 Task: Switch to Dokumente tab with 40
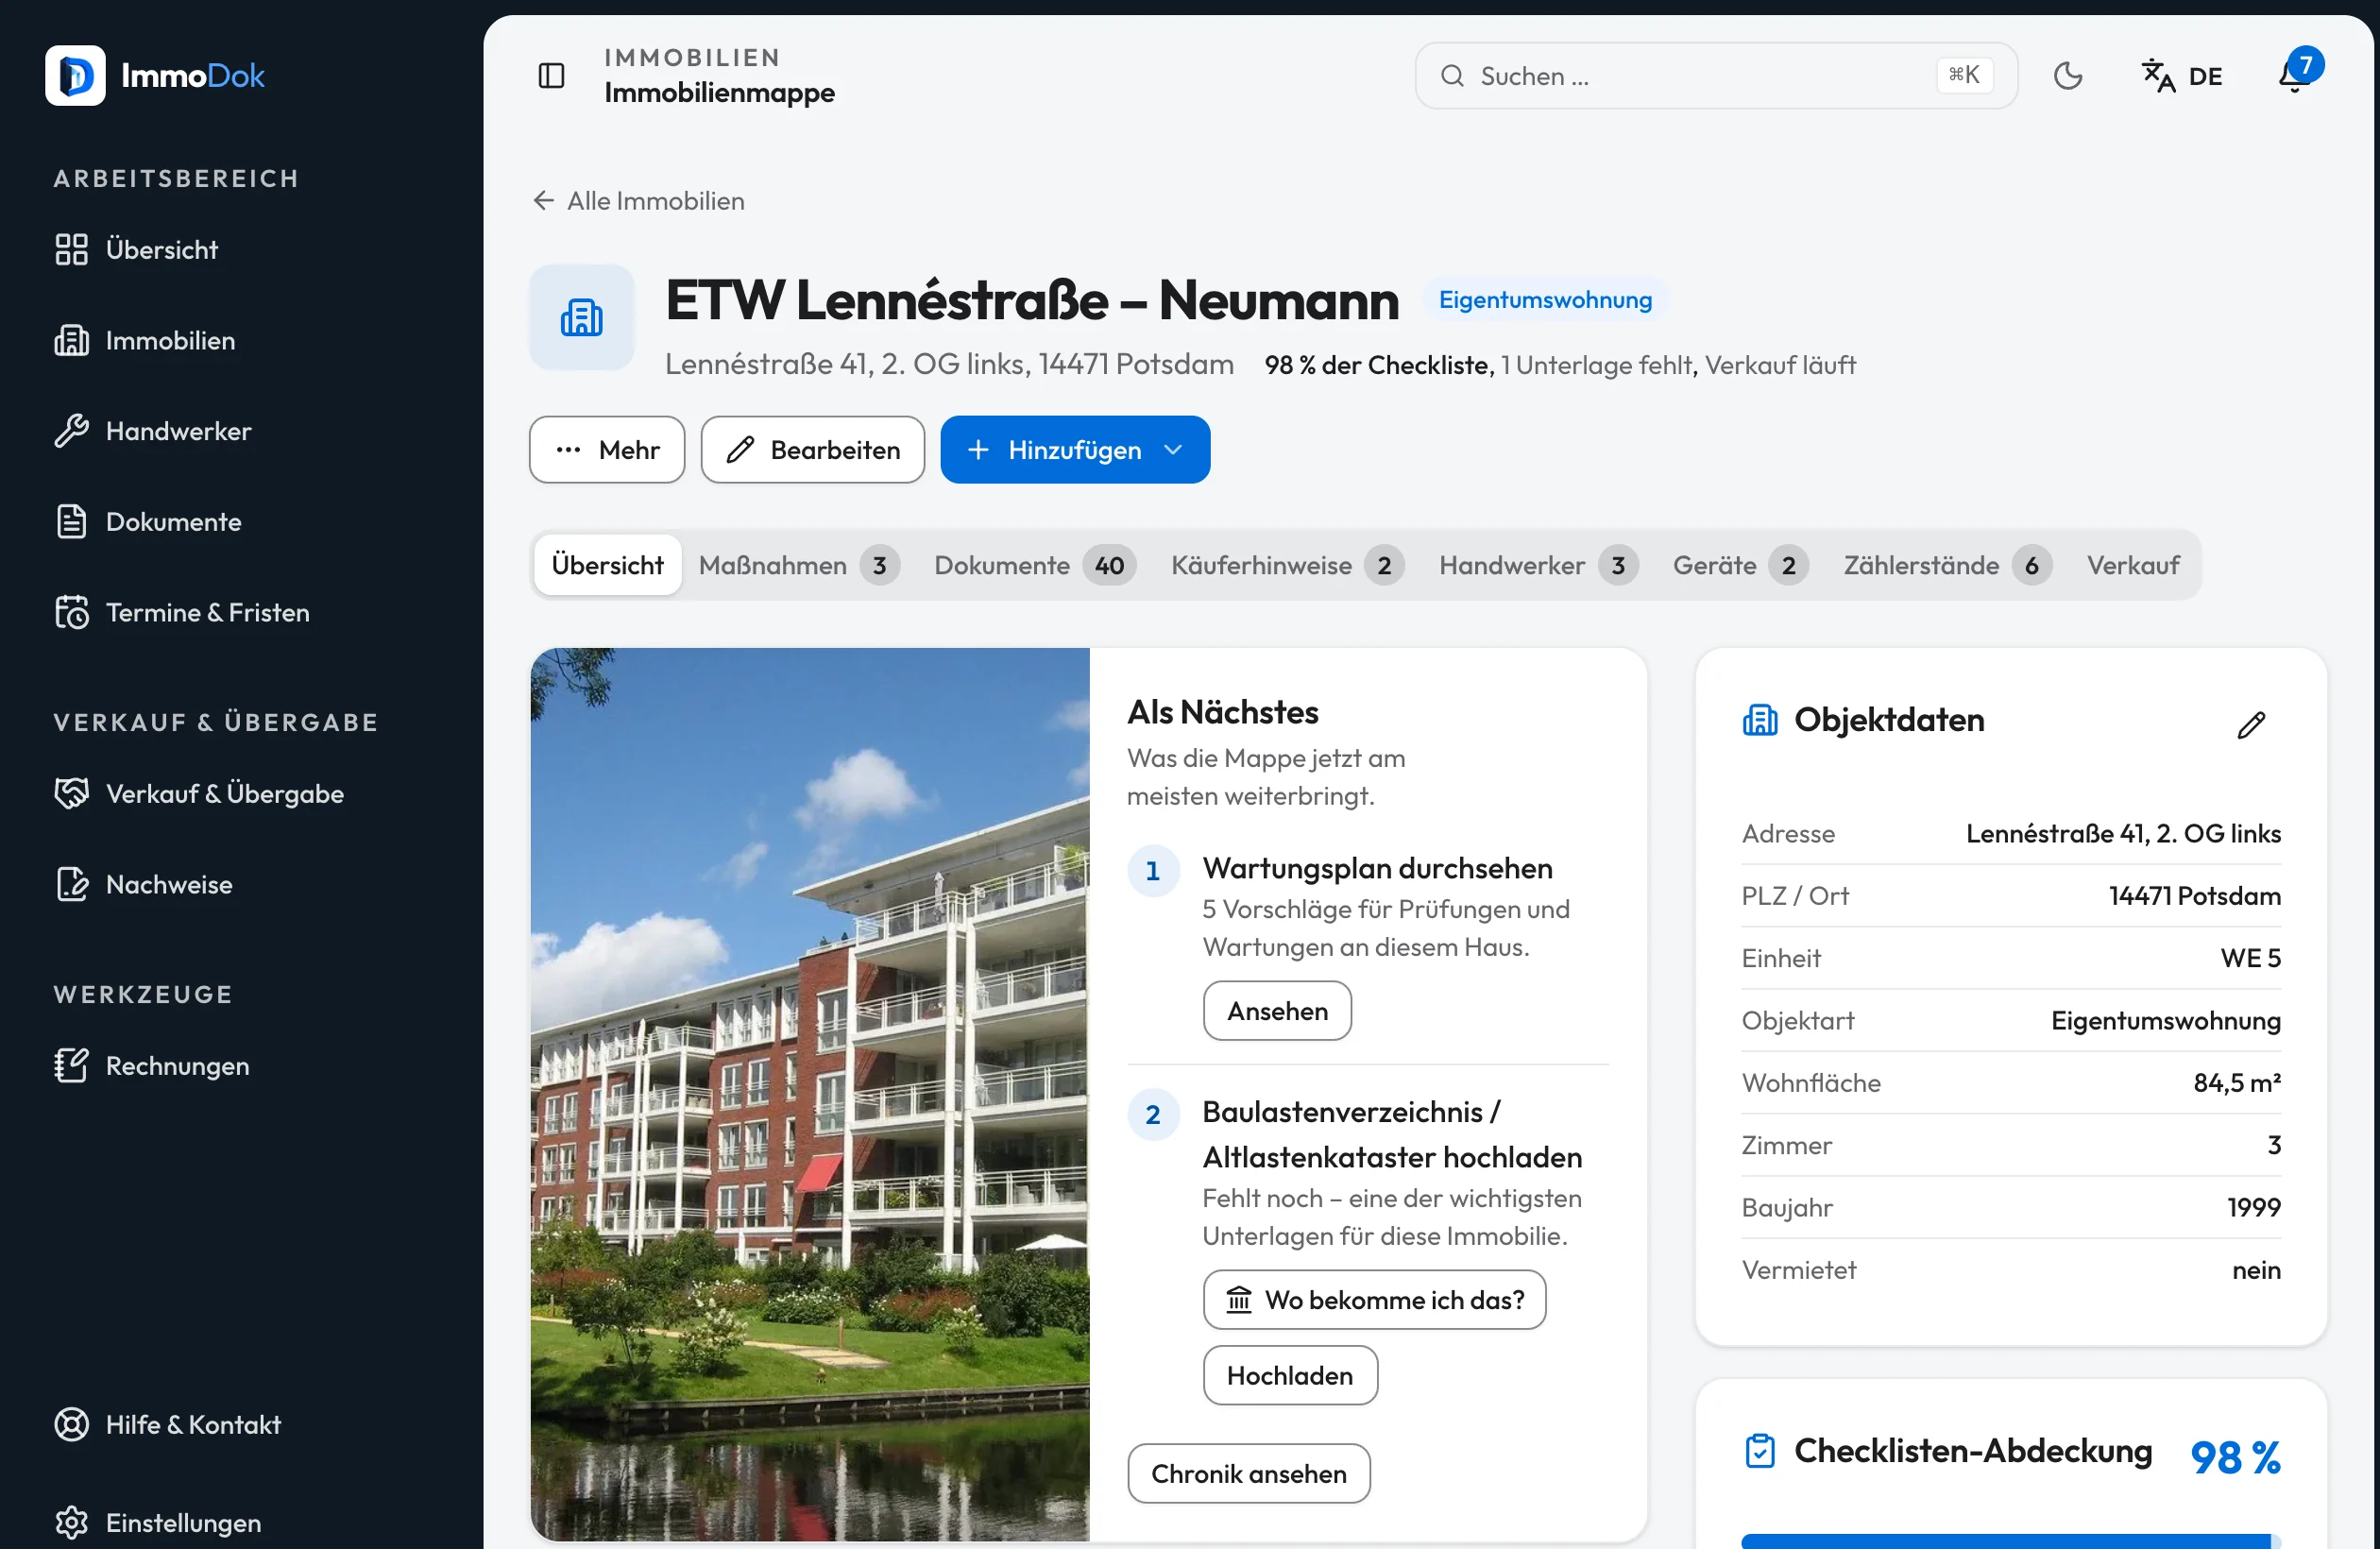point(1035,565)
